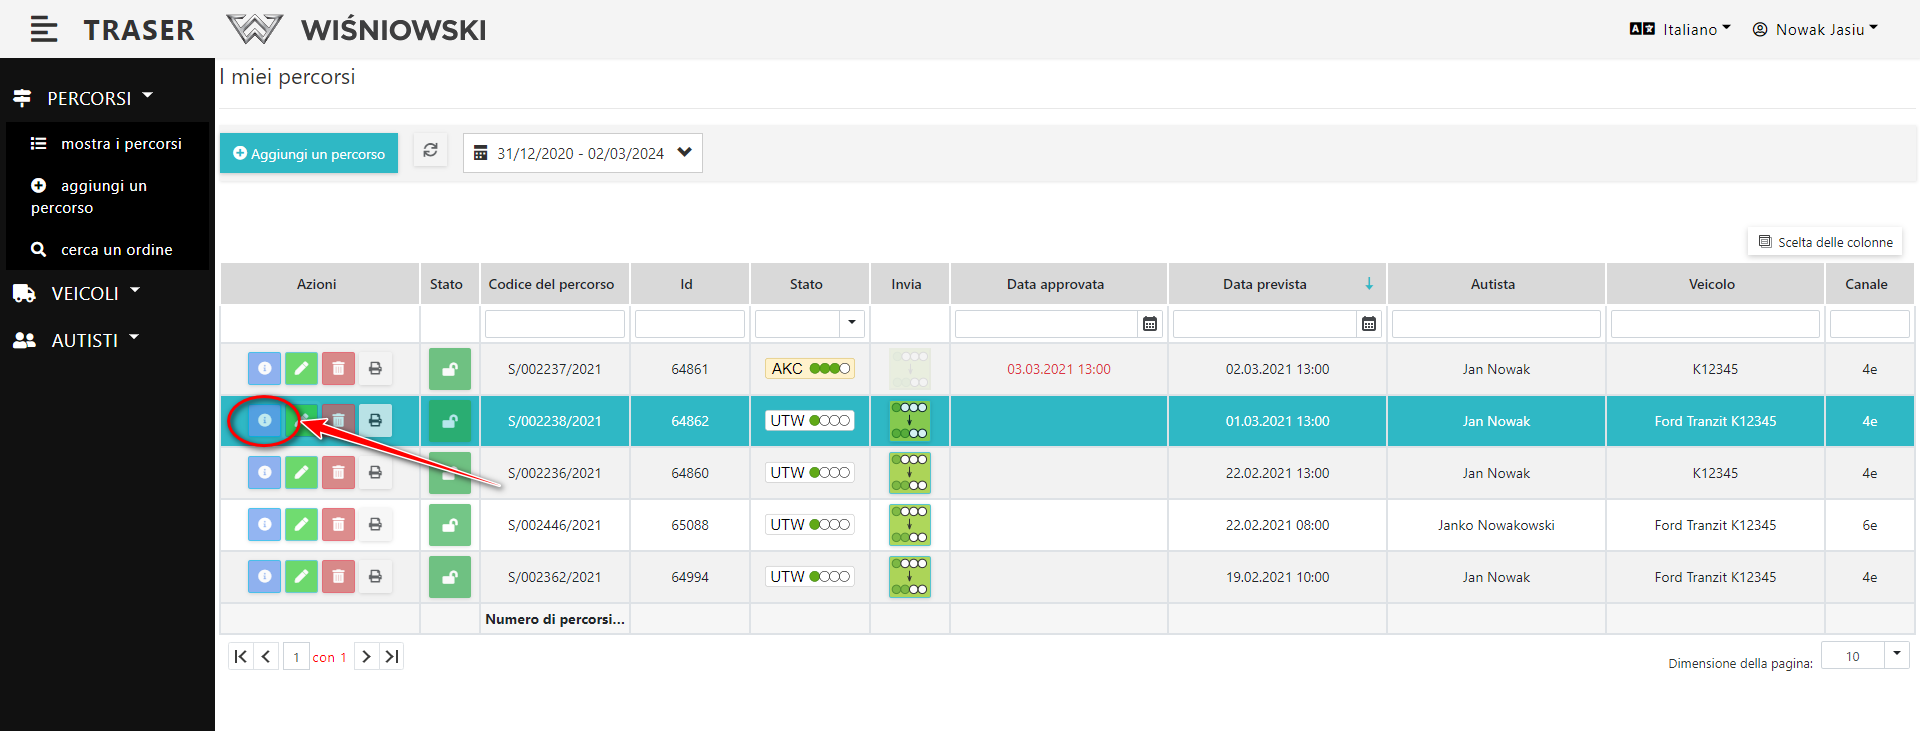Viewport: 1920px width, 731px height.
Task: Open Scelta delle colonne column chooser
Action: tap(1825, 242)
